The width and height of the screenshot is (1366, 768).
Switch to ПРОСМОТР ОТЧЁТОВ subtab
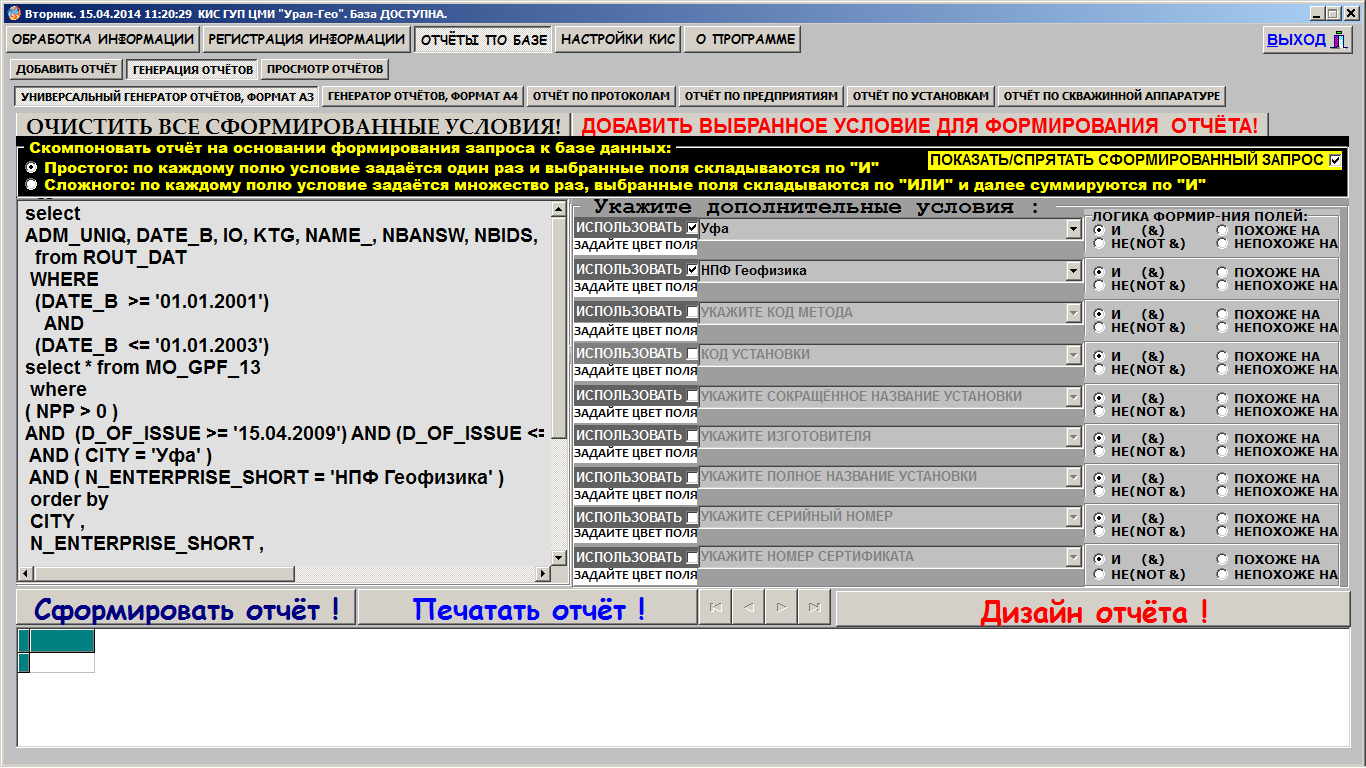click(325, 69)
